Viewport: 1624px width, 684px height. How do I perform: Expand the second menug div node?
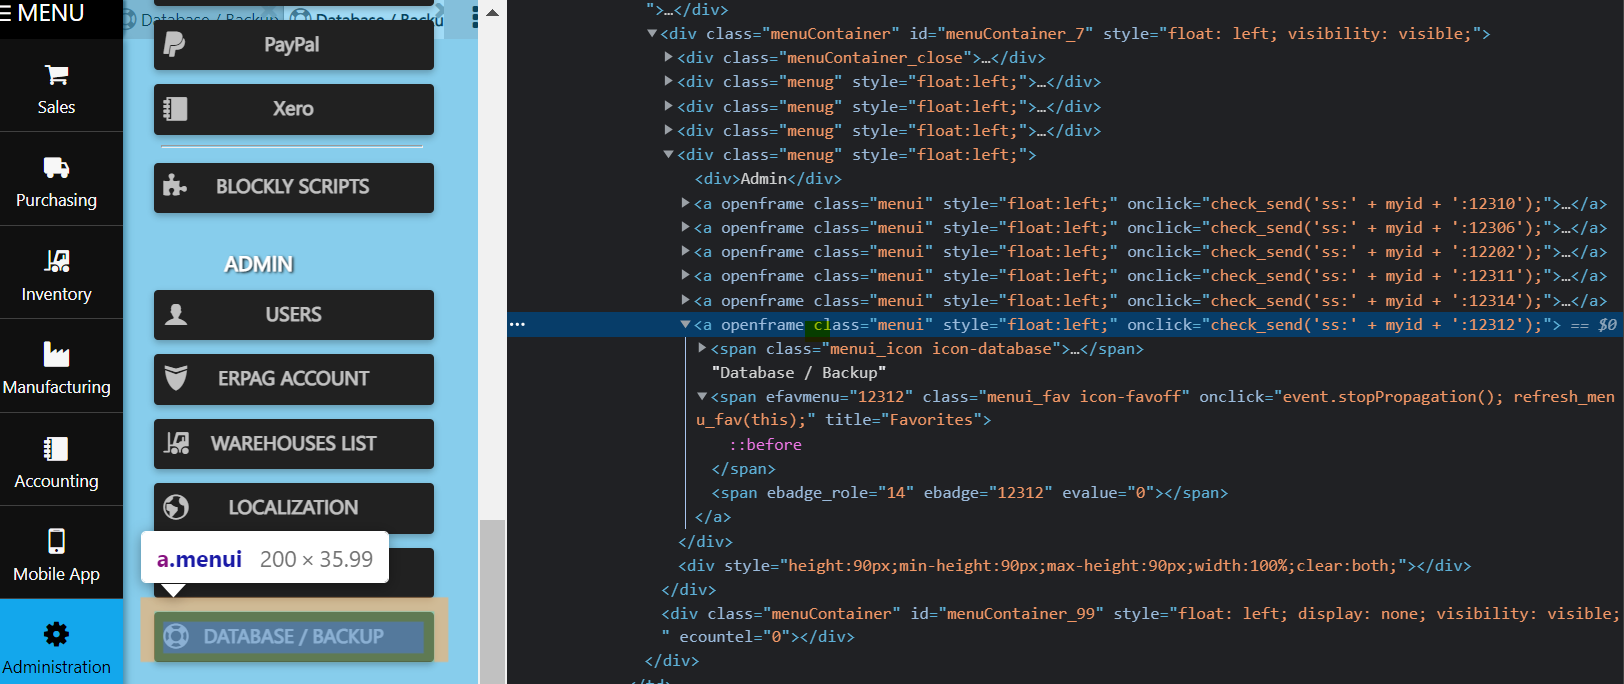tap(669, 106)
